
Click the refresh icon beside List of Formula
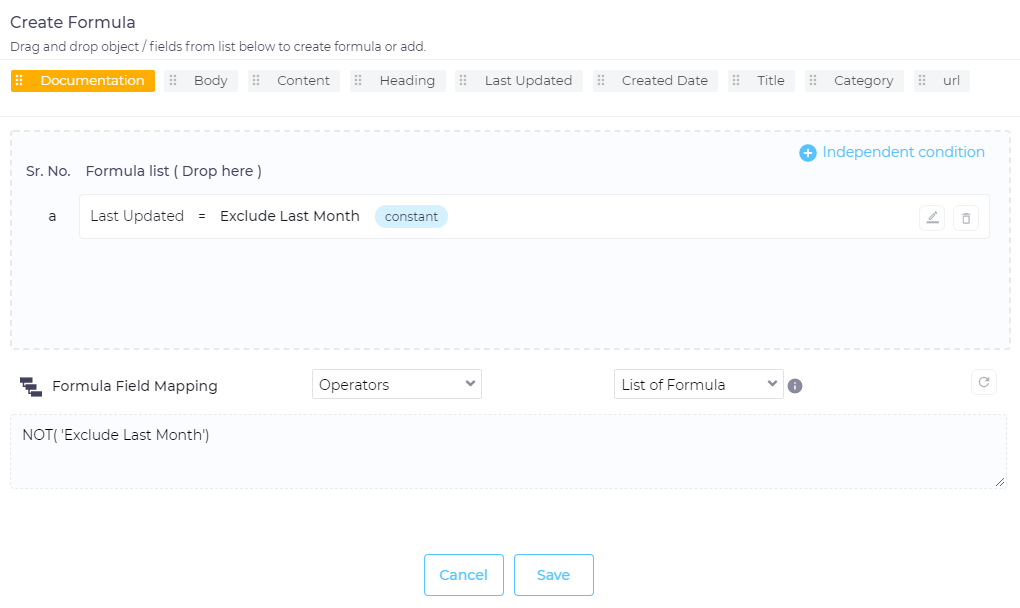click(x=984, y=382)
